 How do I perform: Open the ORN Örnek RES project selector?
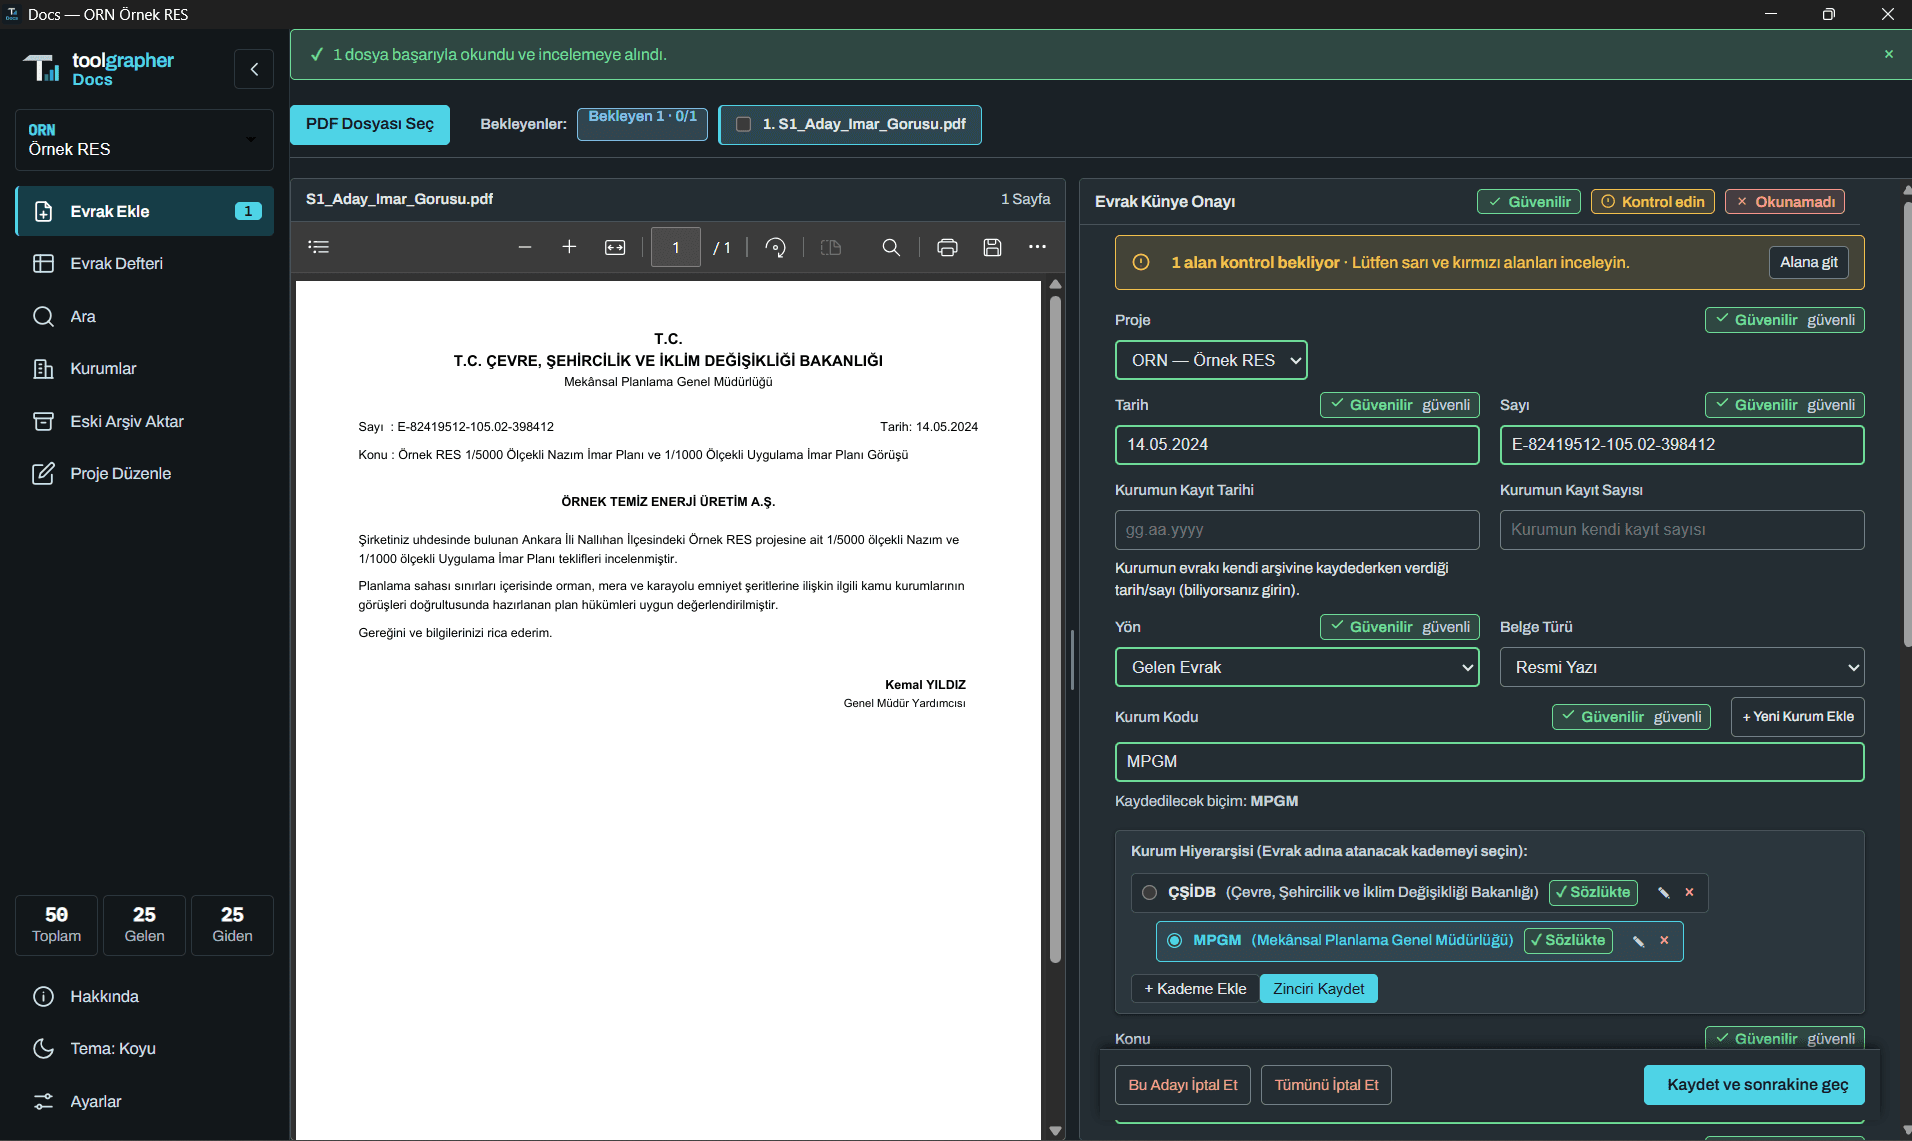[144, 140]
